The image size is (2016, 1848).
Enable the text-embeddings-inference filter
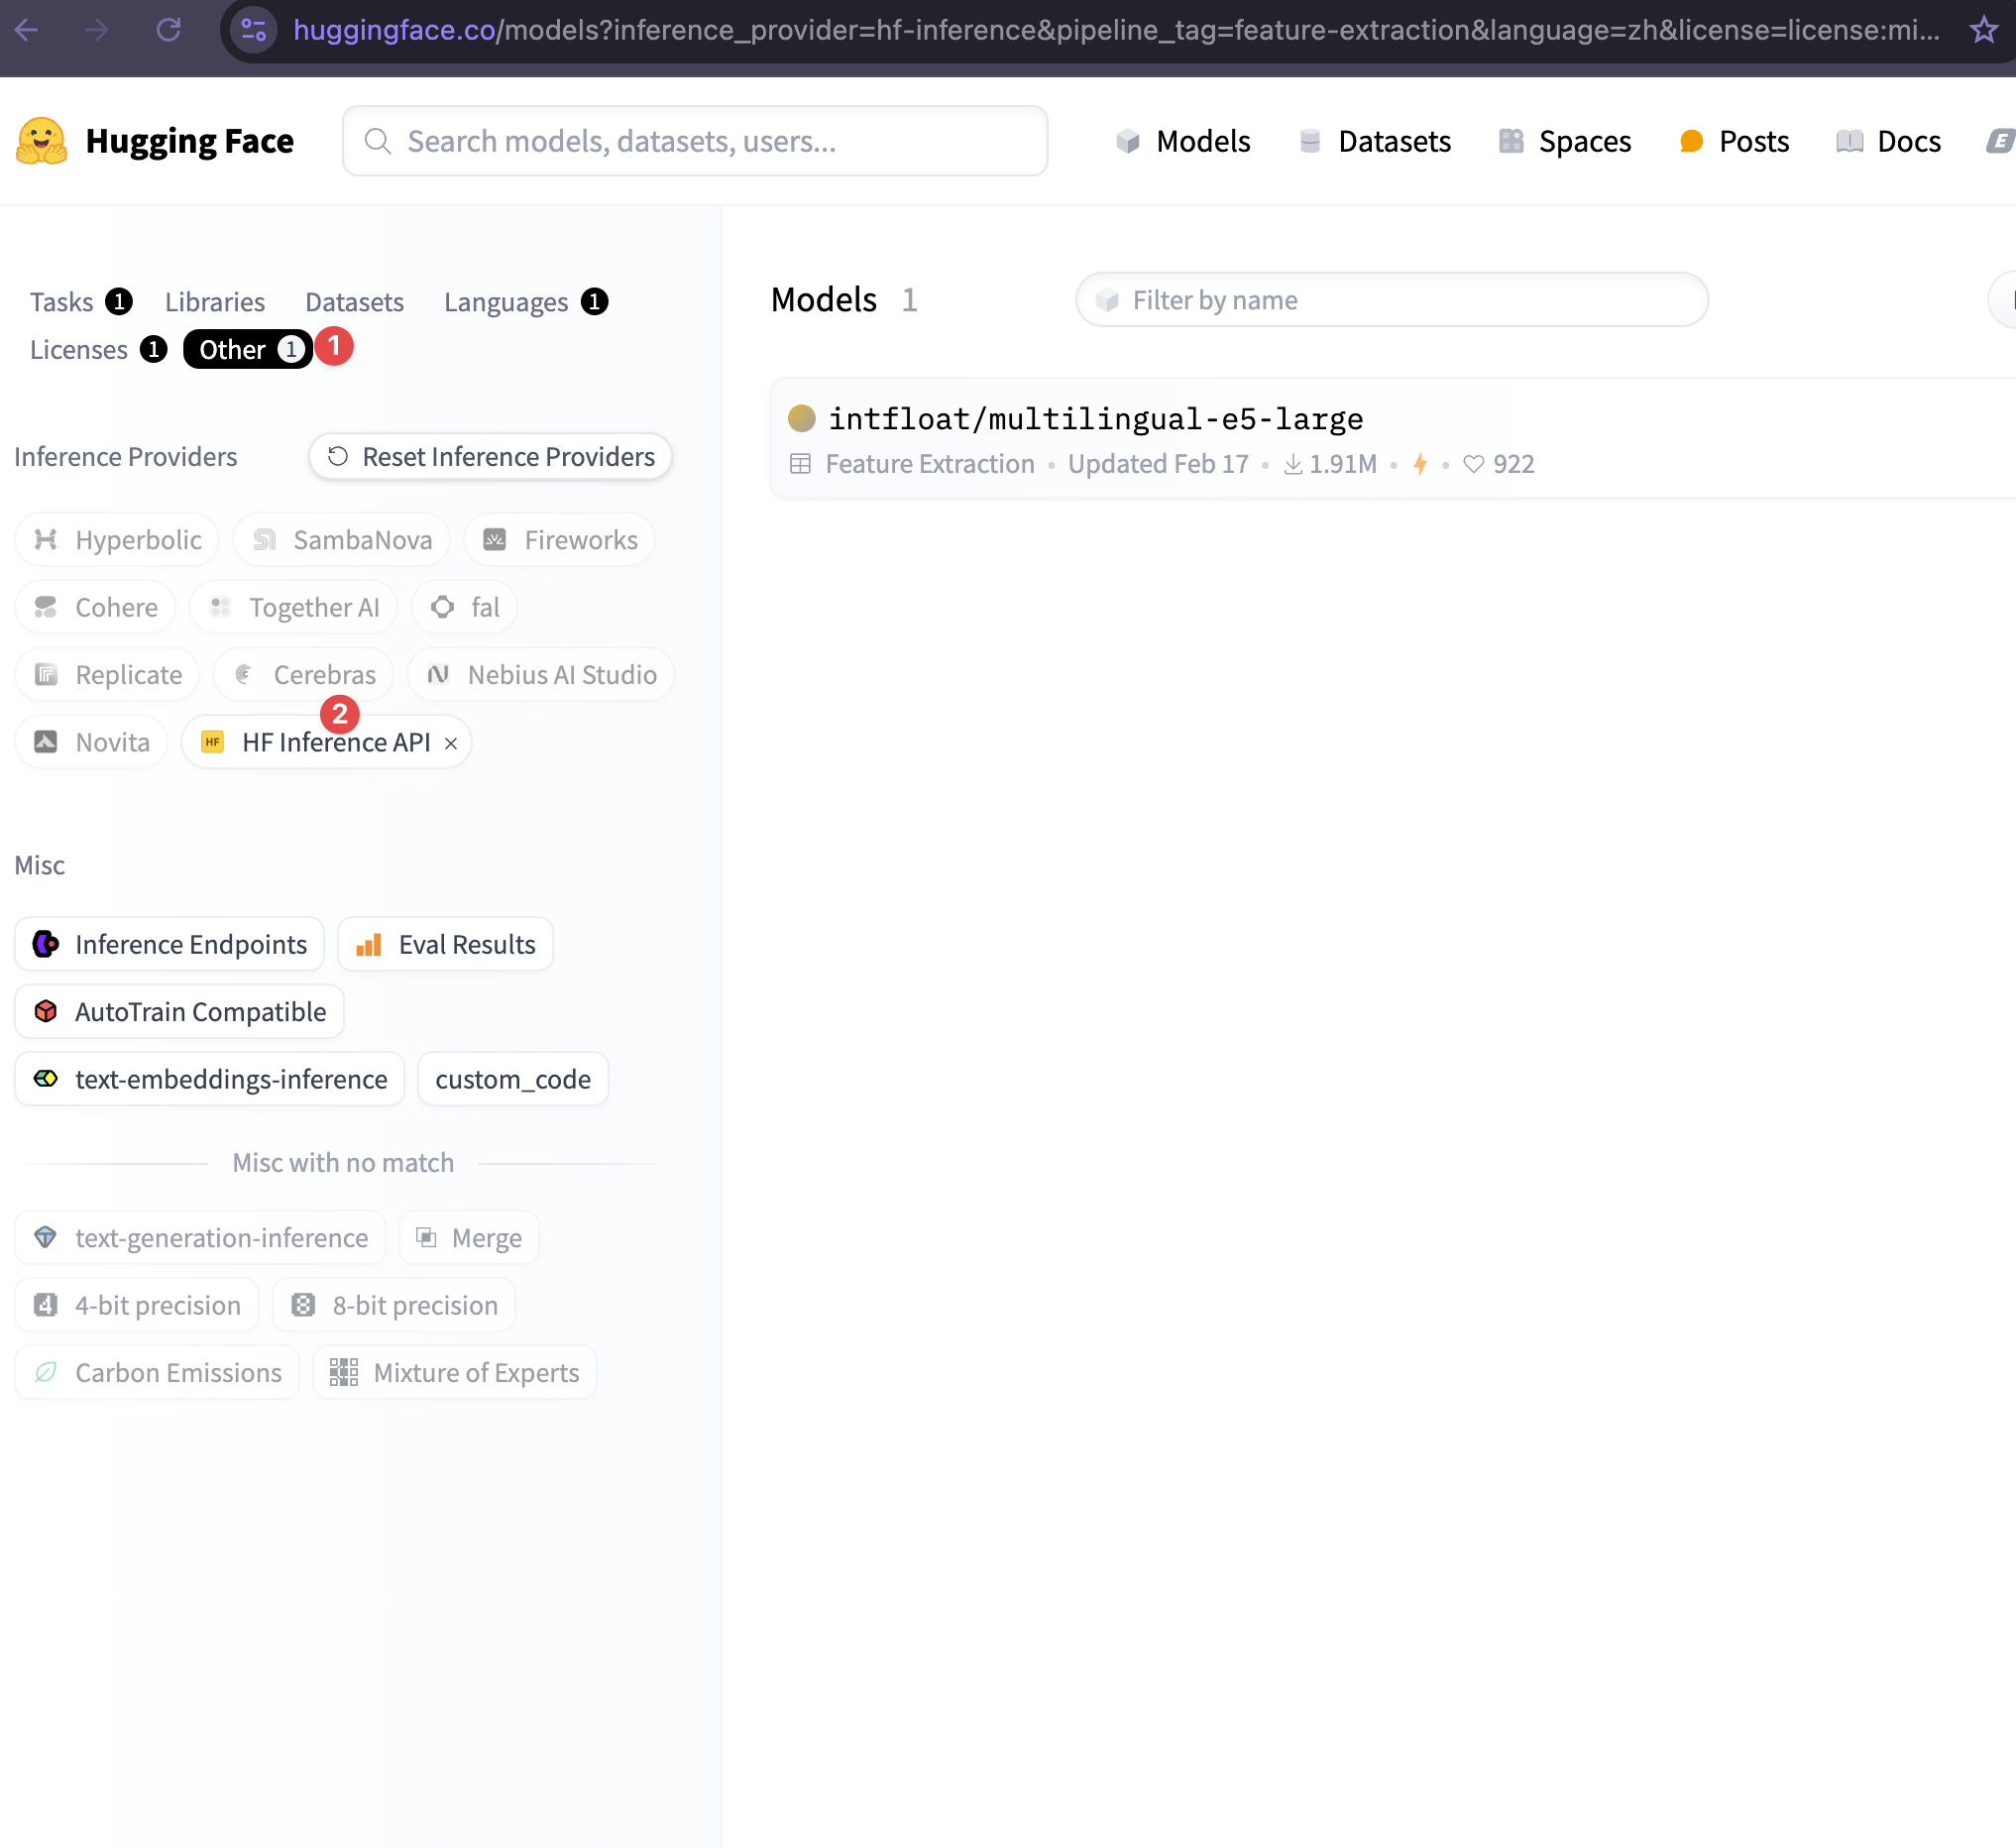click(210, 1079)
